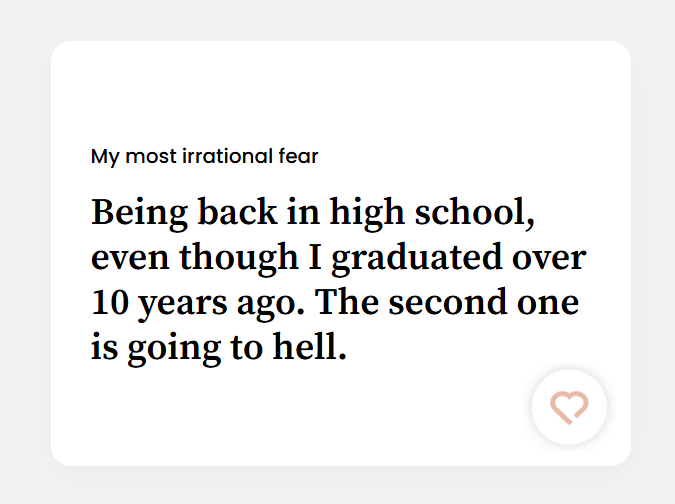Select the line "even though I graduated over"

point(338,258)
